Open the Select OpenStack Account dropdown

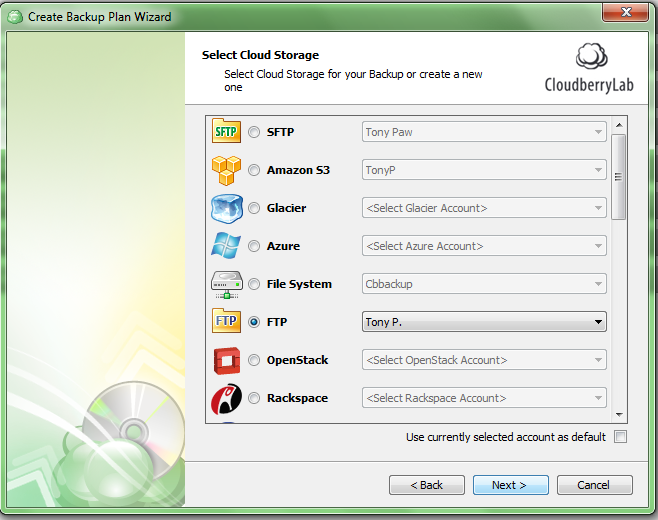(x=484, y=360)
